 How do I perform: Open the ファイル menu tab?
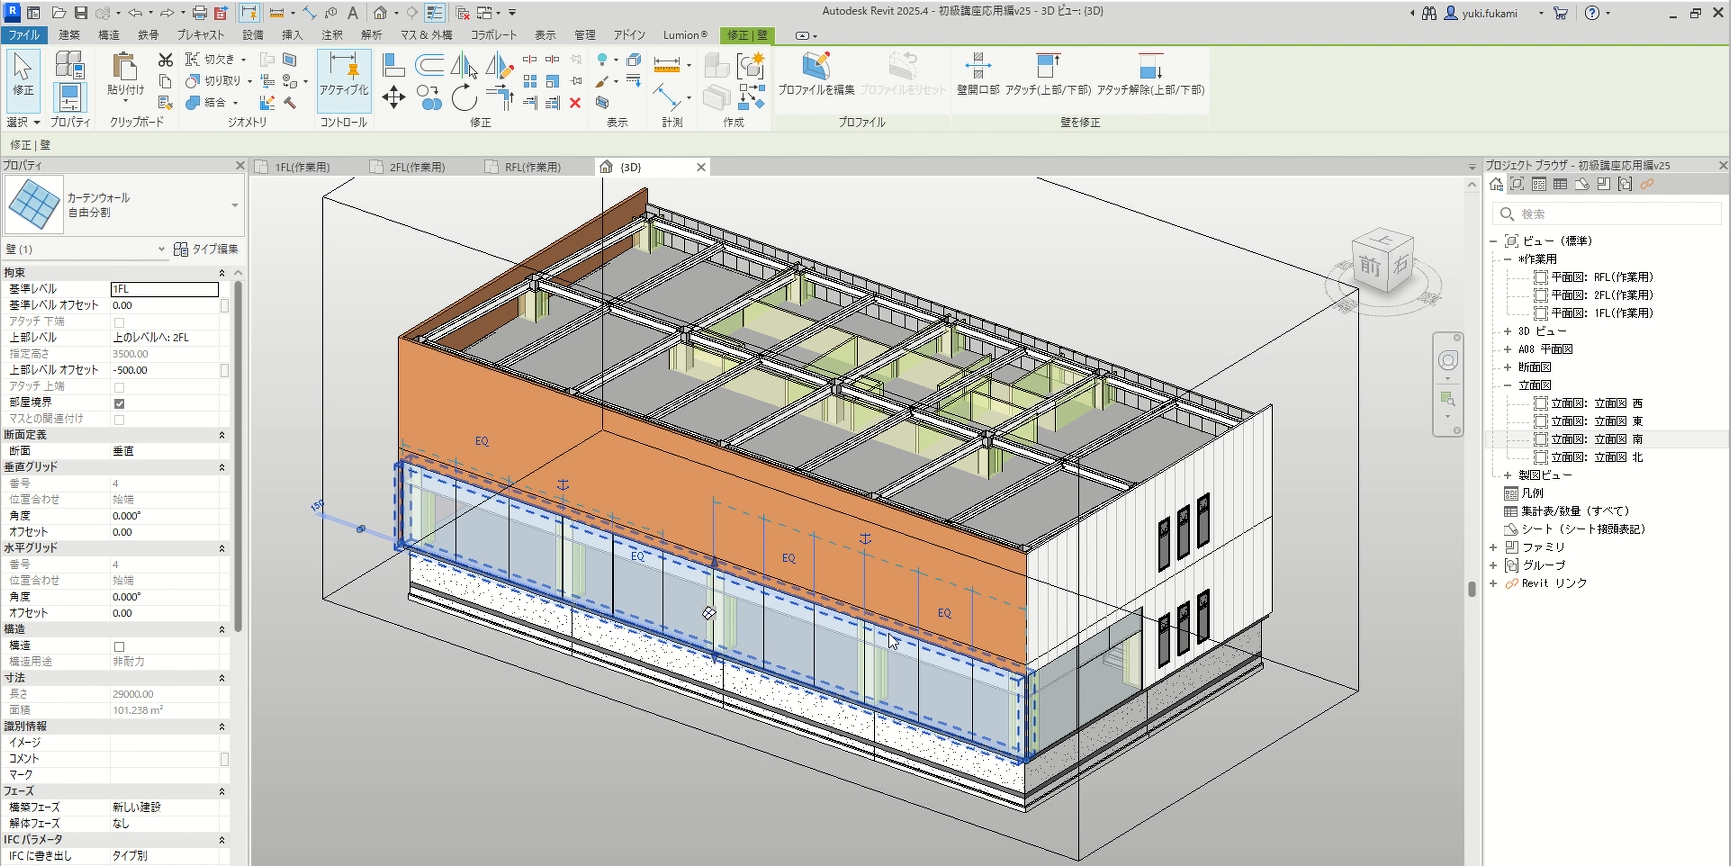(x=23, y=35)
